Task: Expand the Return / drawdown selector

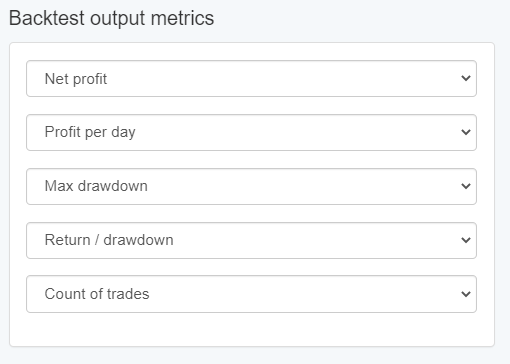Action: (251, 240)
